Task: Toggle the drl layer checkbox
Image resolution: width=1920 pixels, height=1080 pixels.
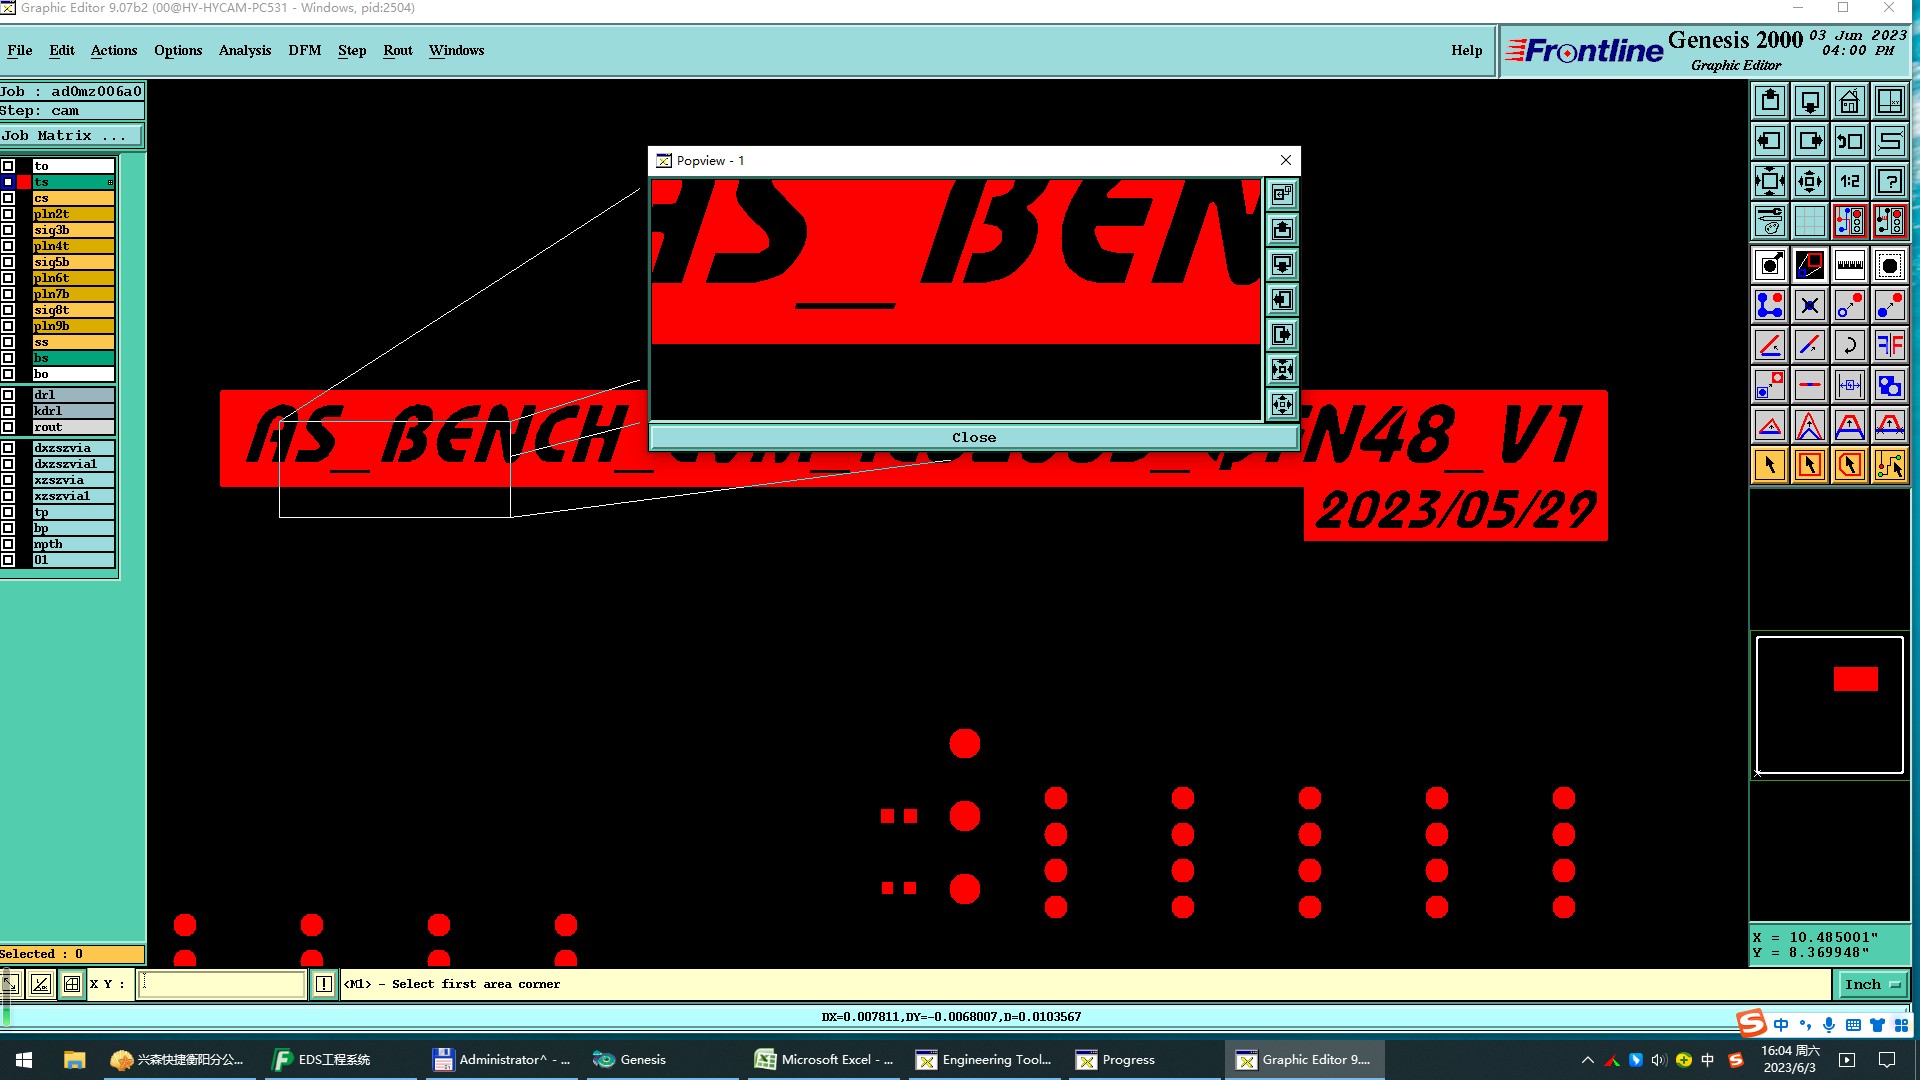Action: pos(8,395)
